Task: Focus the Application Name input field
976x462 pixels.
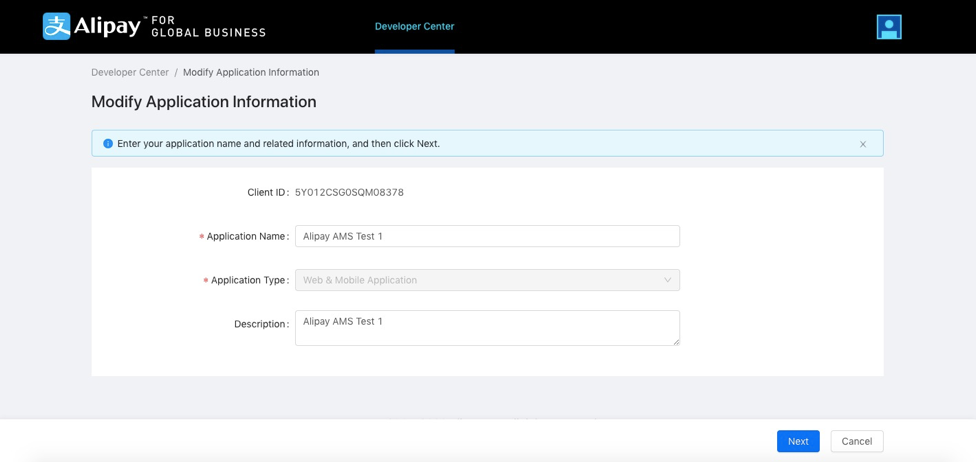Action: (487, 236)
